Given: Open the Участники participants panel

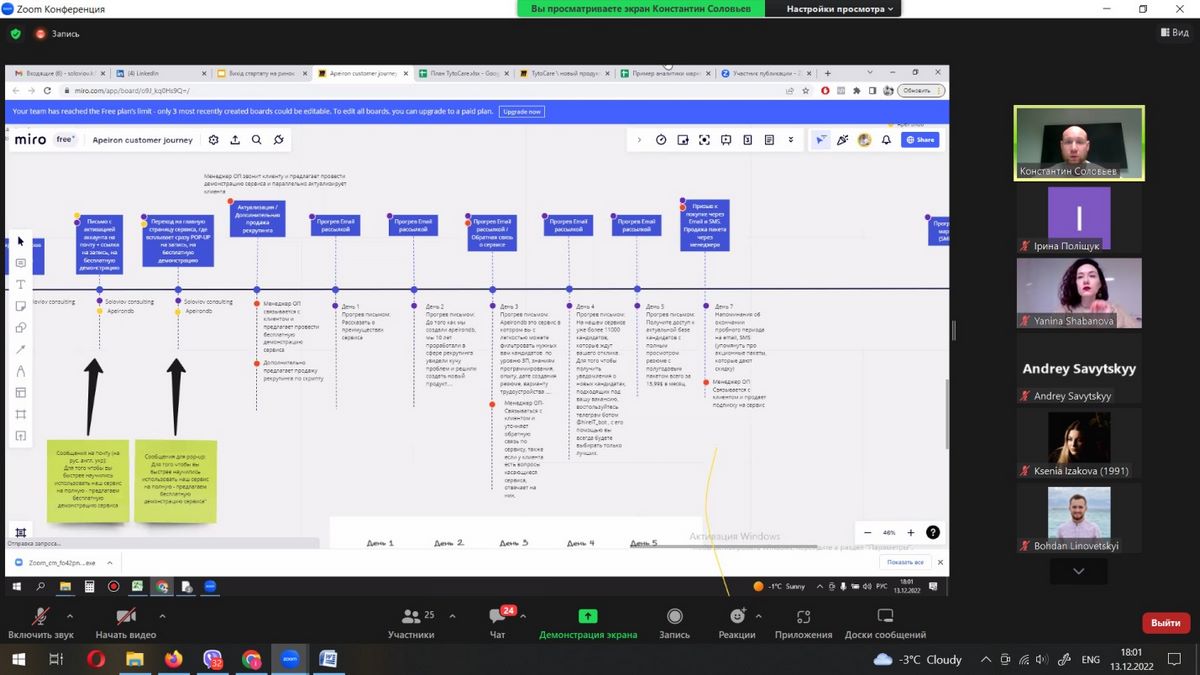Looking at the screenshot, I should [x=411, y=617].
